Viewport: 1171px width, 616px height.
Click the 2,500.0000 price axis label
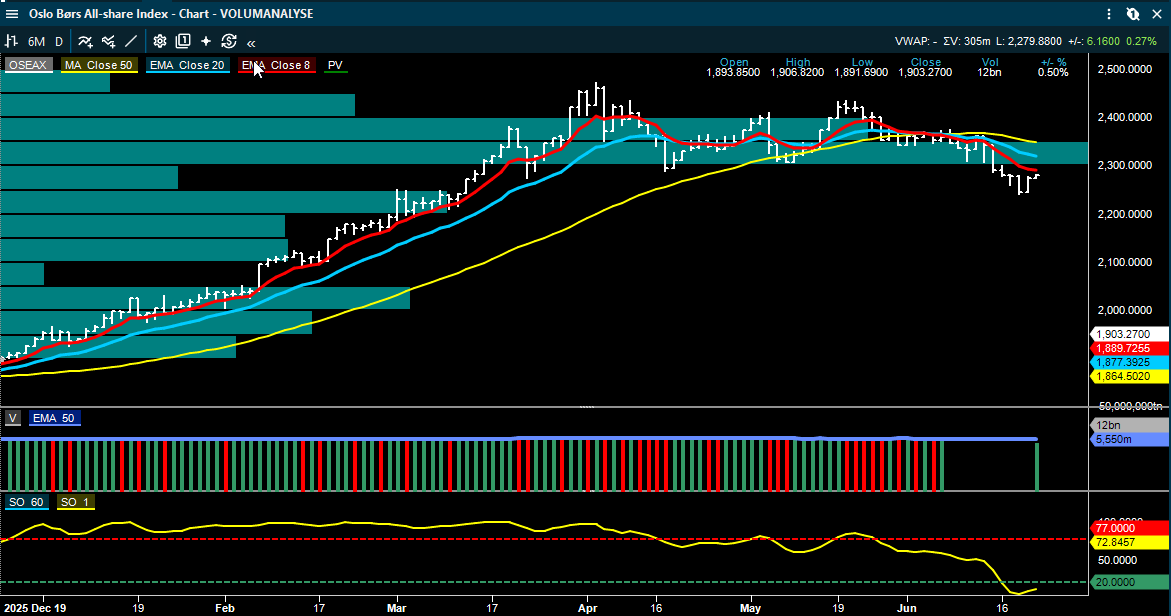[x=1125, y=69]
